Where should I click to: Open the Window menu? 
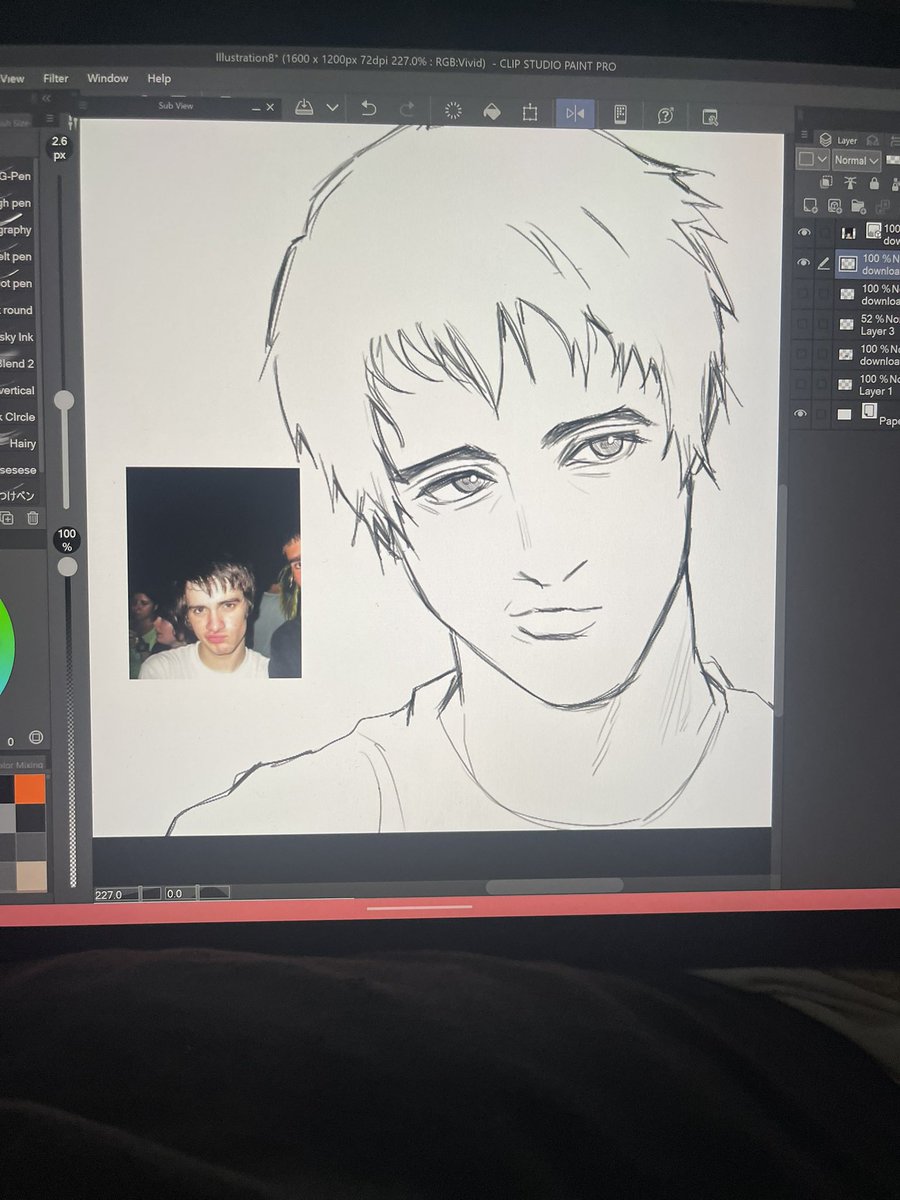pos(107,78)
